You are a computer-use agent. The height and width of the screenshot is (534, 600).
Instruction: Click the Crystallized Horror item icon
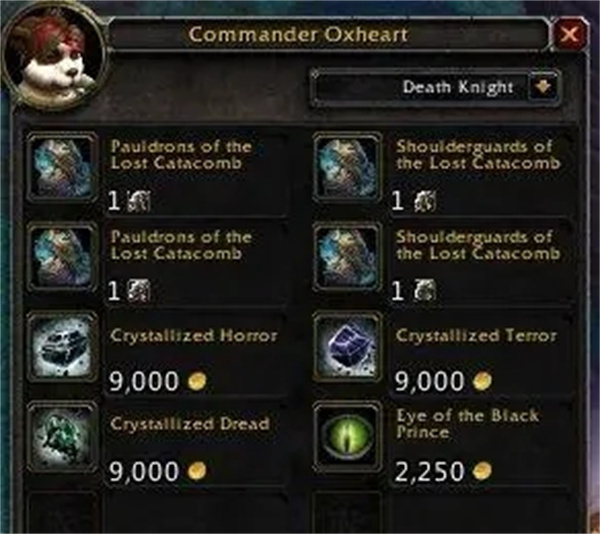pos(62,347)
